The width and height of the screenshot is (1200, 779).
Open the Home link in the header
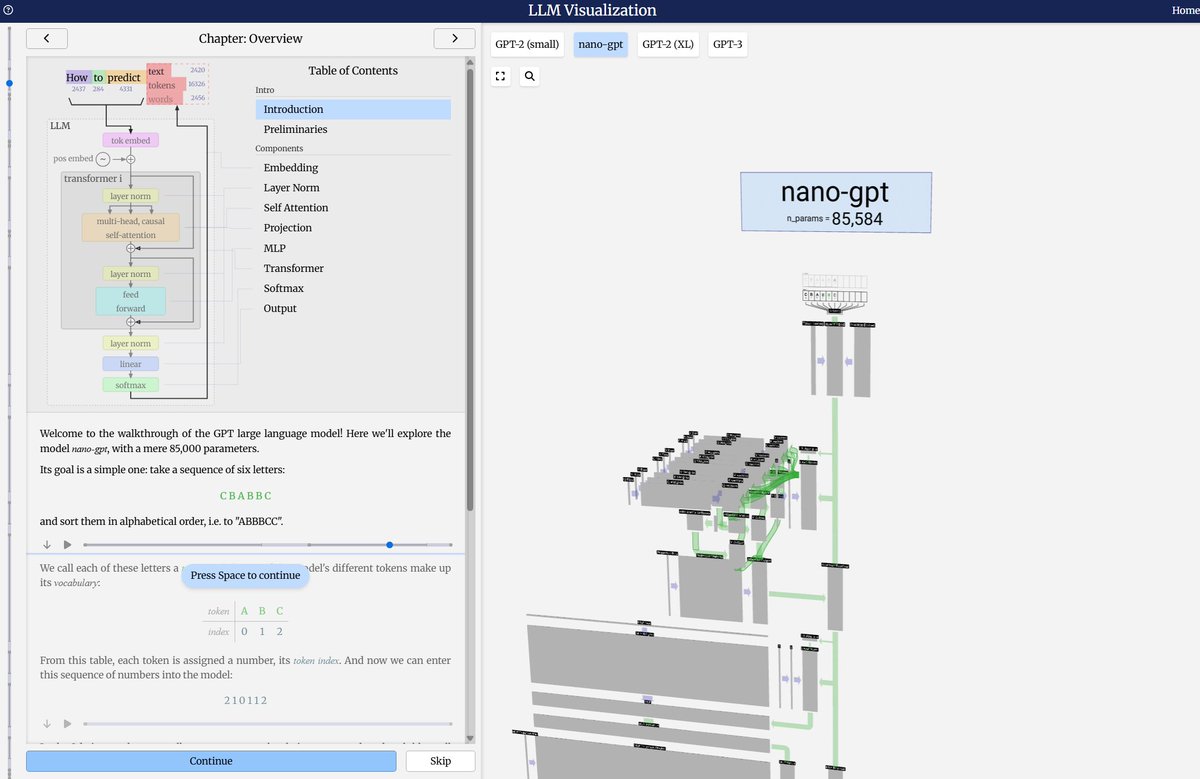click(x=1185, y=10)
